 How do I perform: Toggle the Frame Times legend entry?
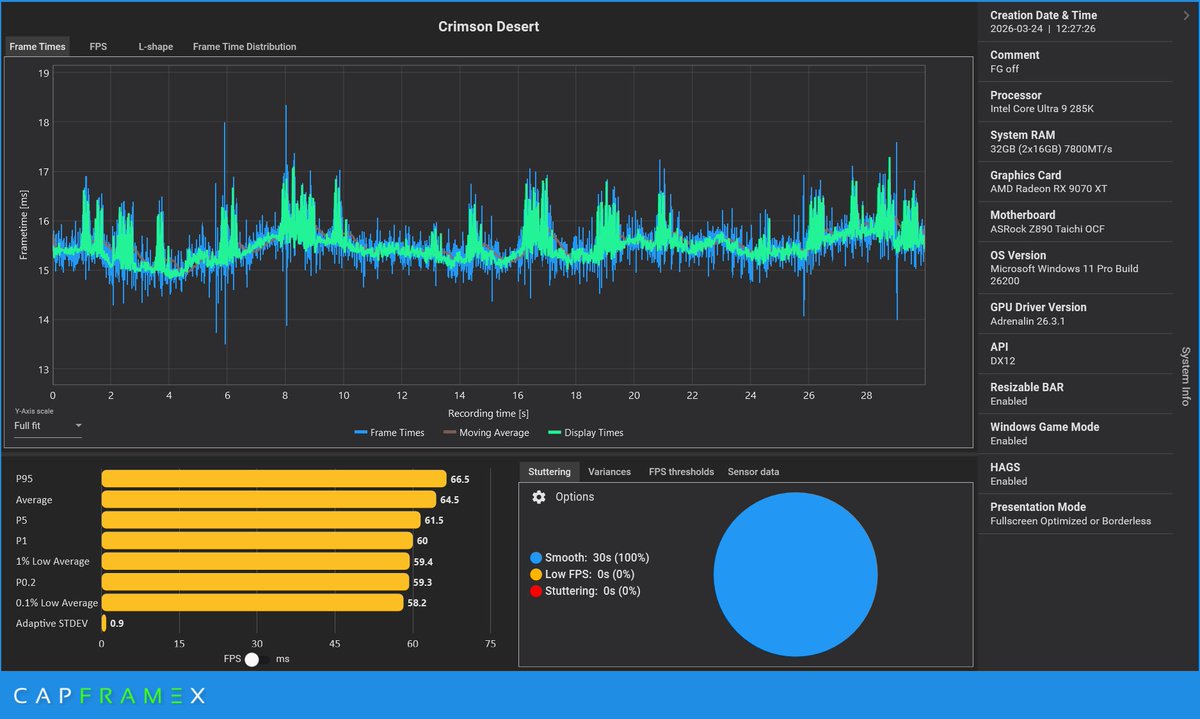tap(389, 433)
